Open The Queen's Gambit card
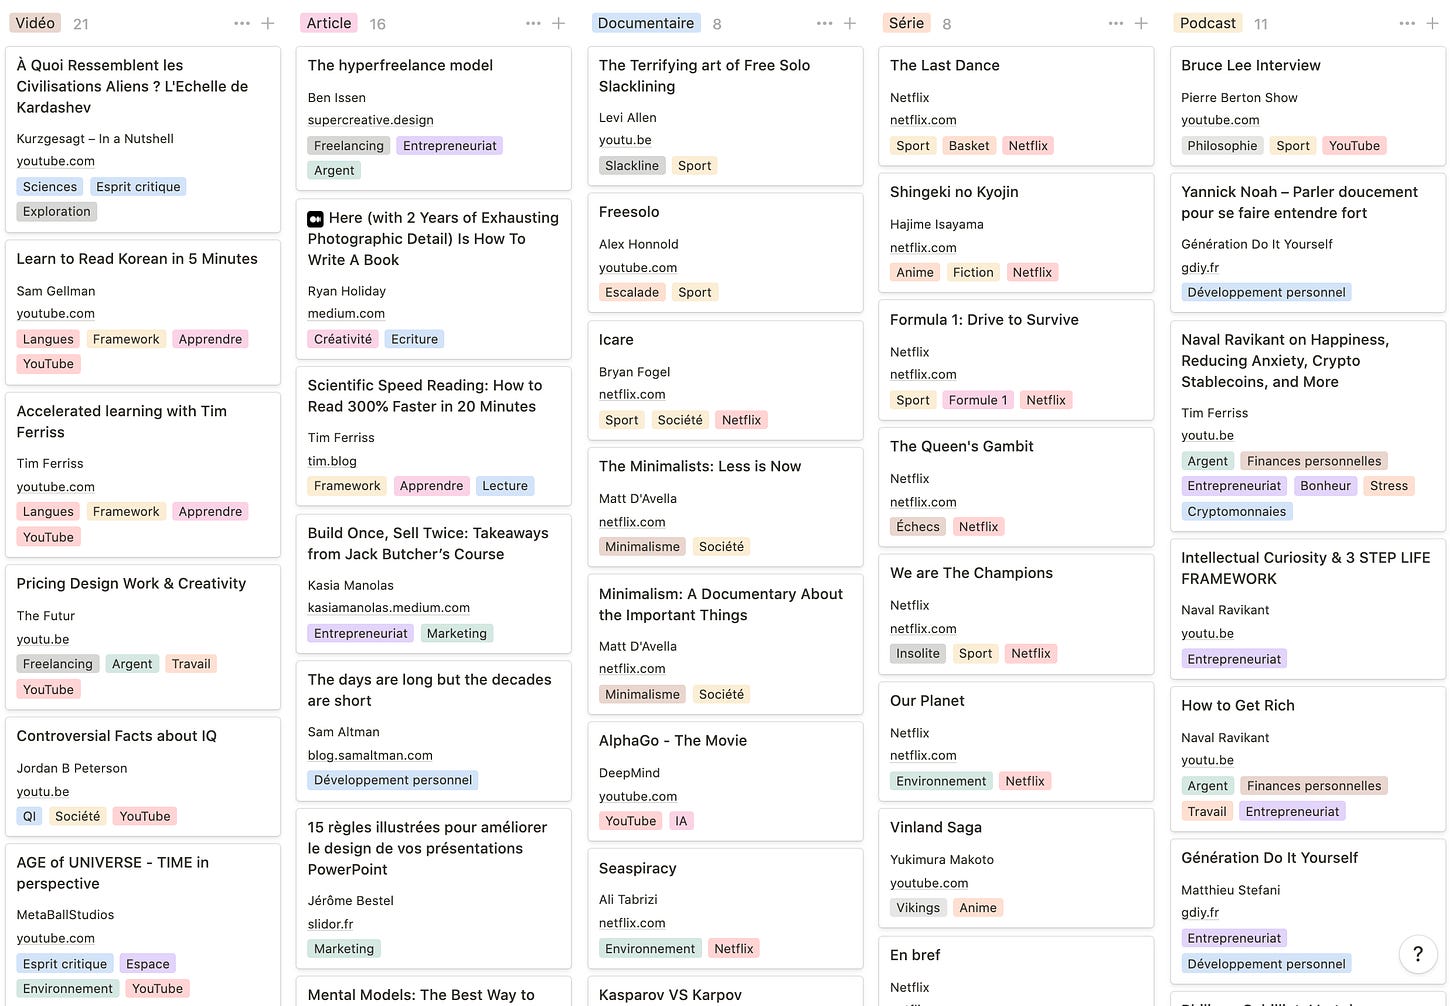This screenshot has width=1456, height=1006. [1016, 487]
